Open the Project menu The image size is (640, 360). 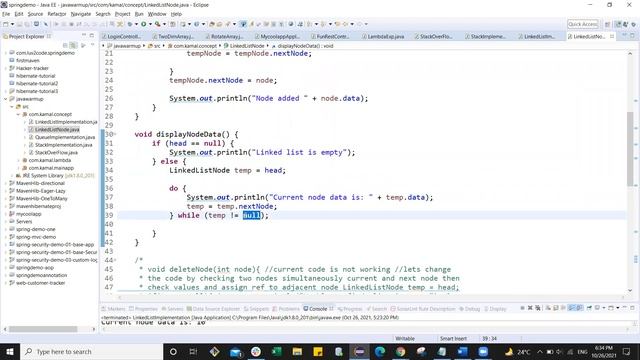[122, 14]
